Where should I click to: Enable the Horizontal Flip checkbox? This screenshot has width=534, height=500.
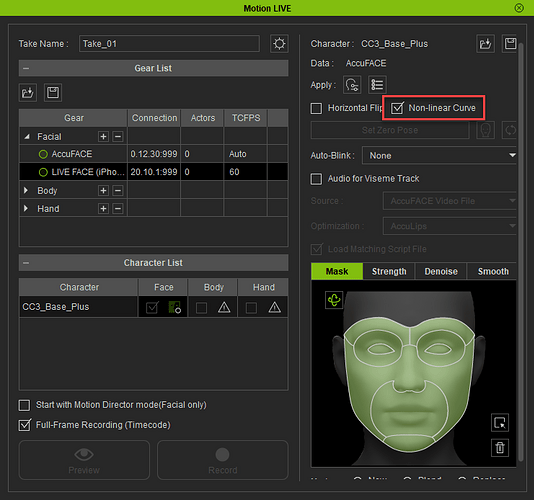point(316,108)
